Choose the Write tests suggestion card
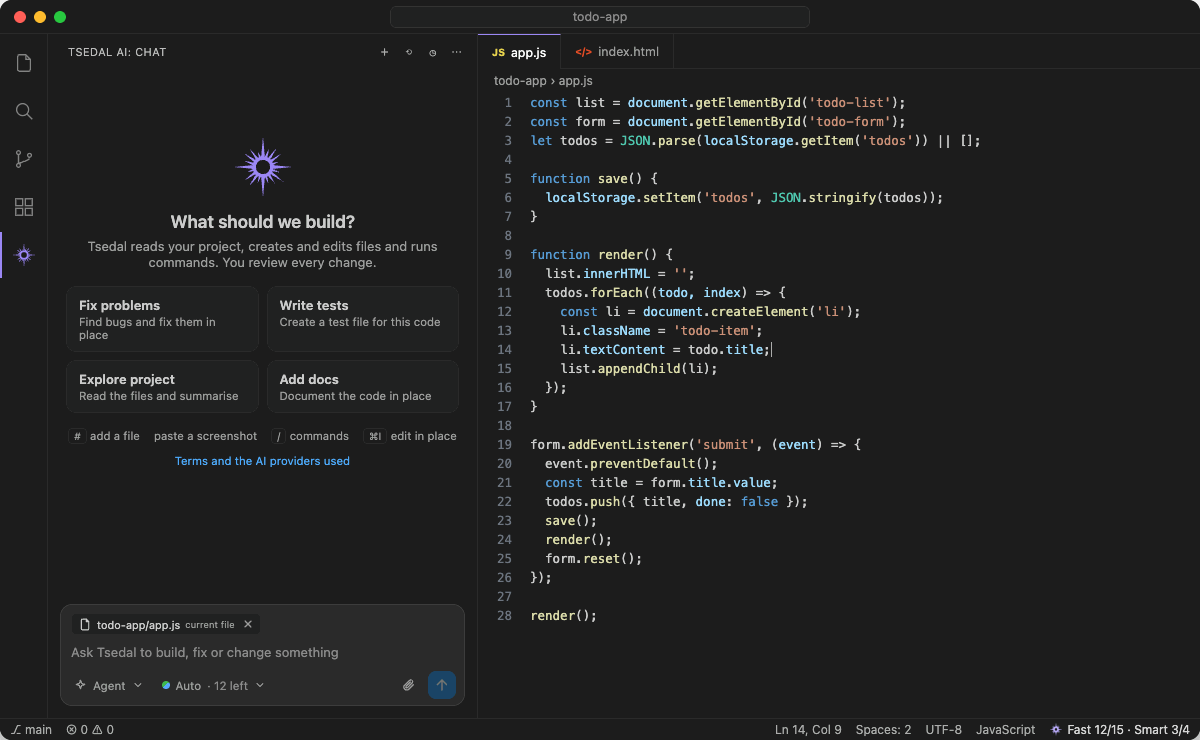Viewport: 1200px width, 740px height. click(x=363, y=319)
